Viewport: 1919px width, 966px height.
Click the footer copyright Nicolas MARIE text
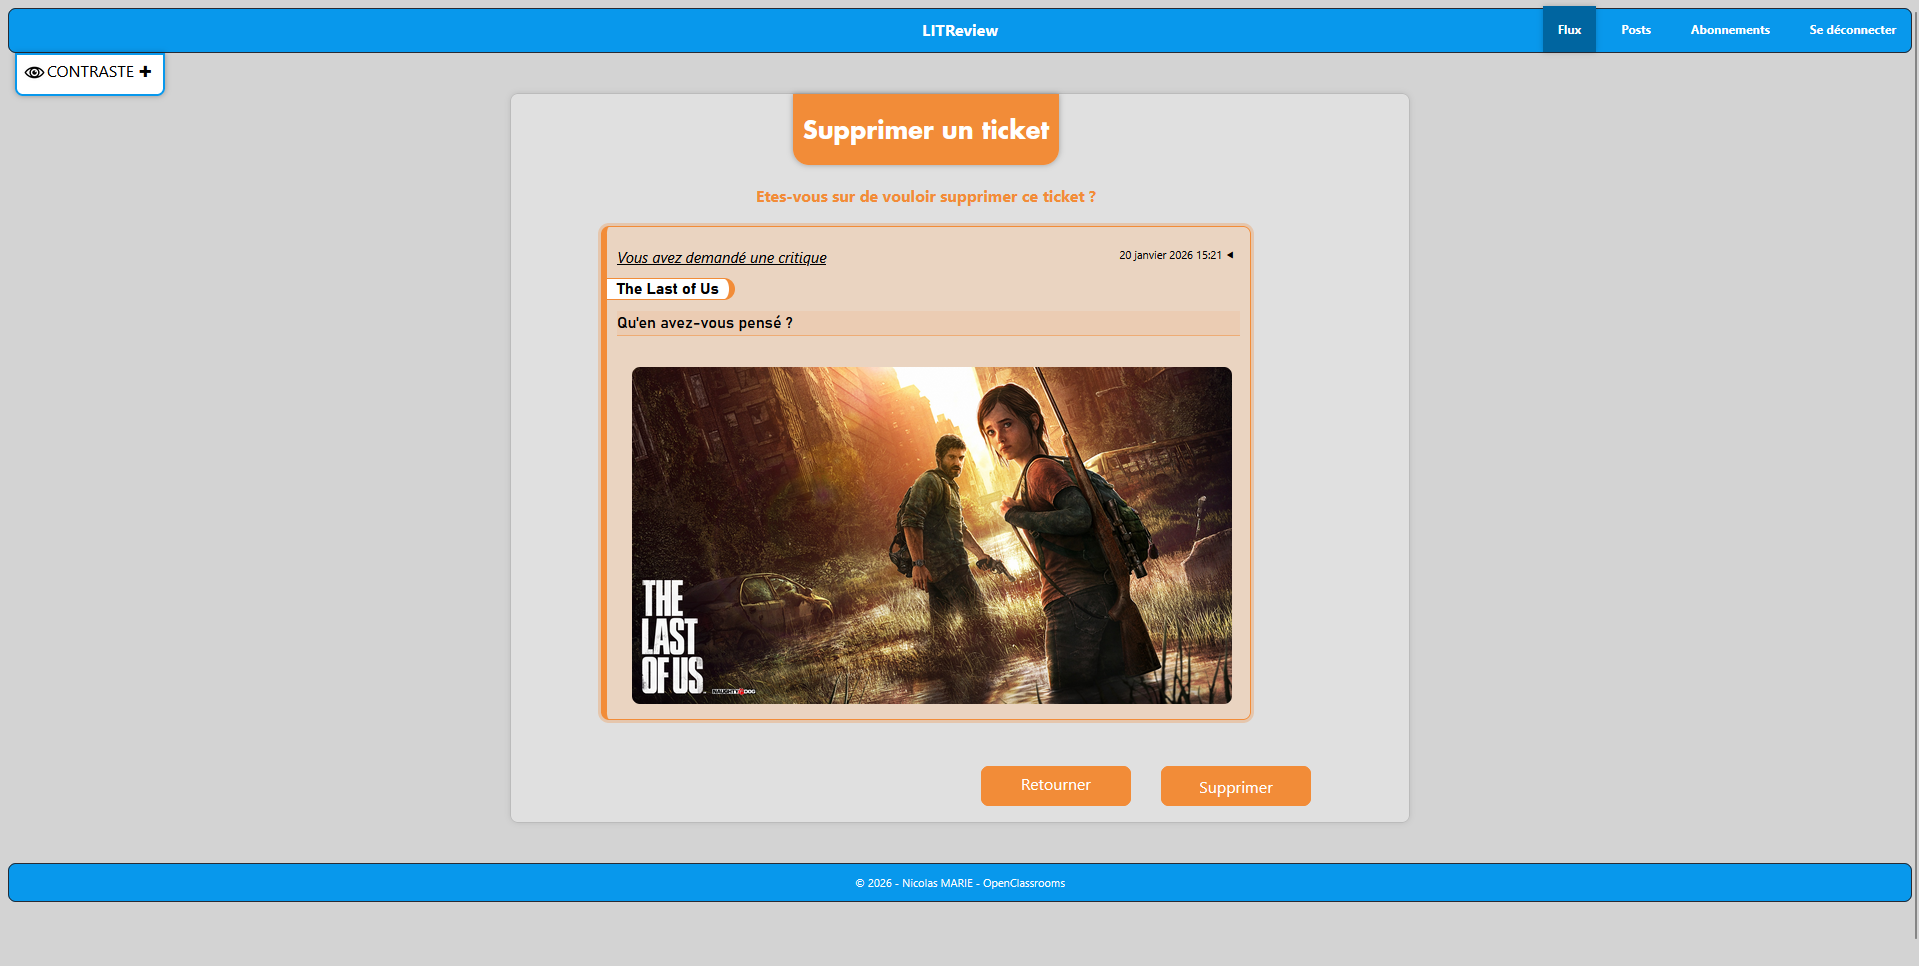(959, 883)
